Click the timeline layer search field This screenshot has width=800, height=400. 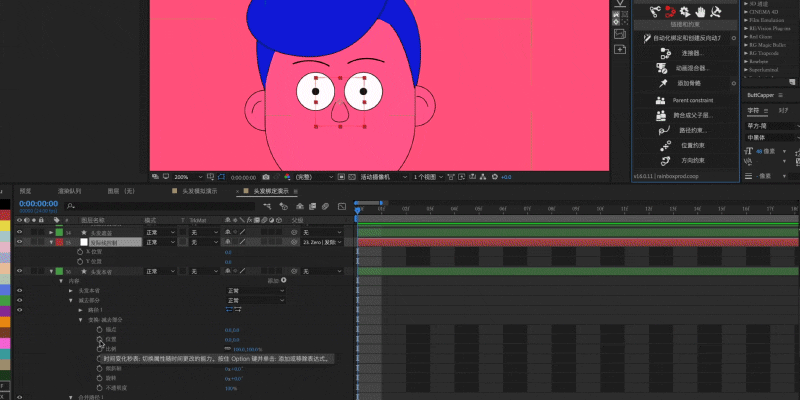(x=160, y=206)
